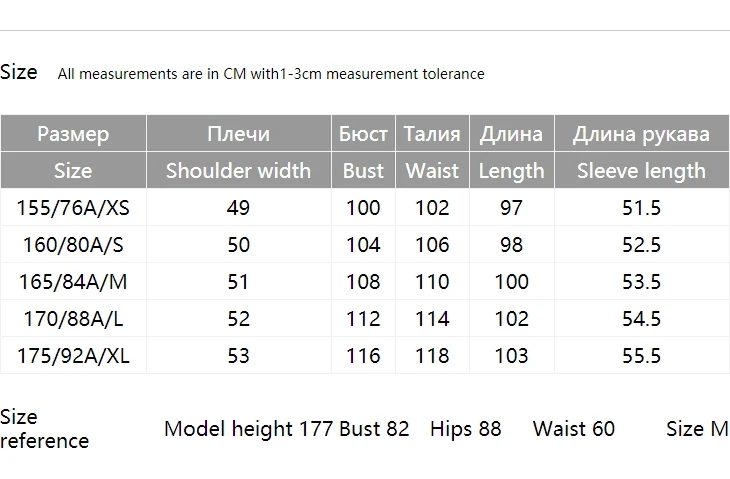Select the 165/84A/M size row
This screenshot has height=479, width=730.
click(73, 282)
